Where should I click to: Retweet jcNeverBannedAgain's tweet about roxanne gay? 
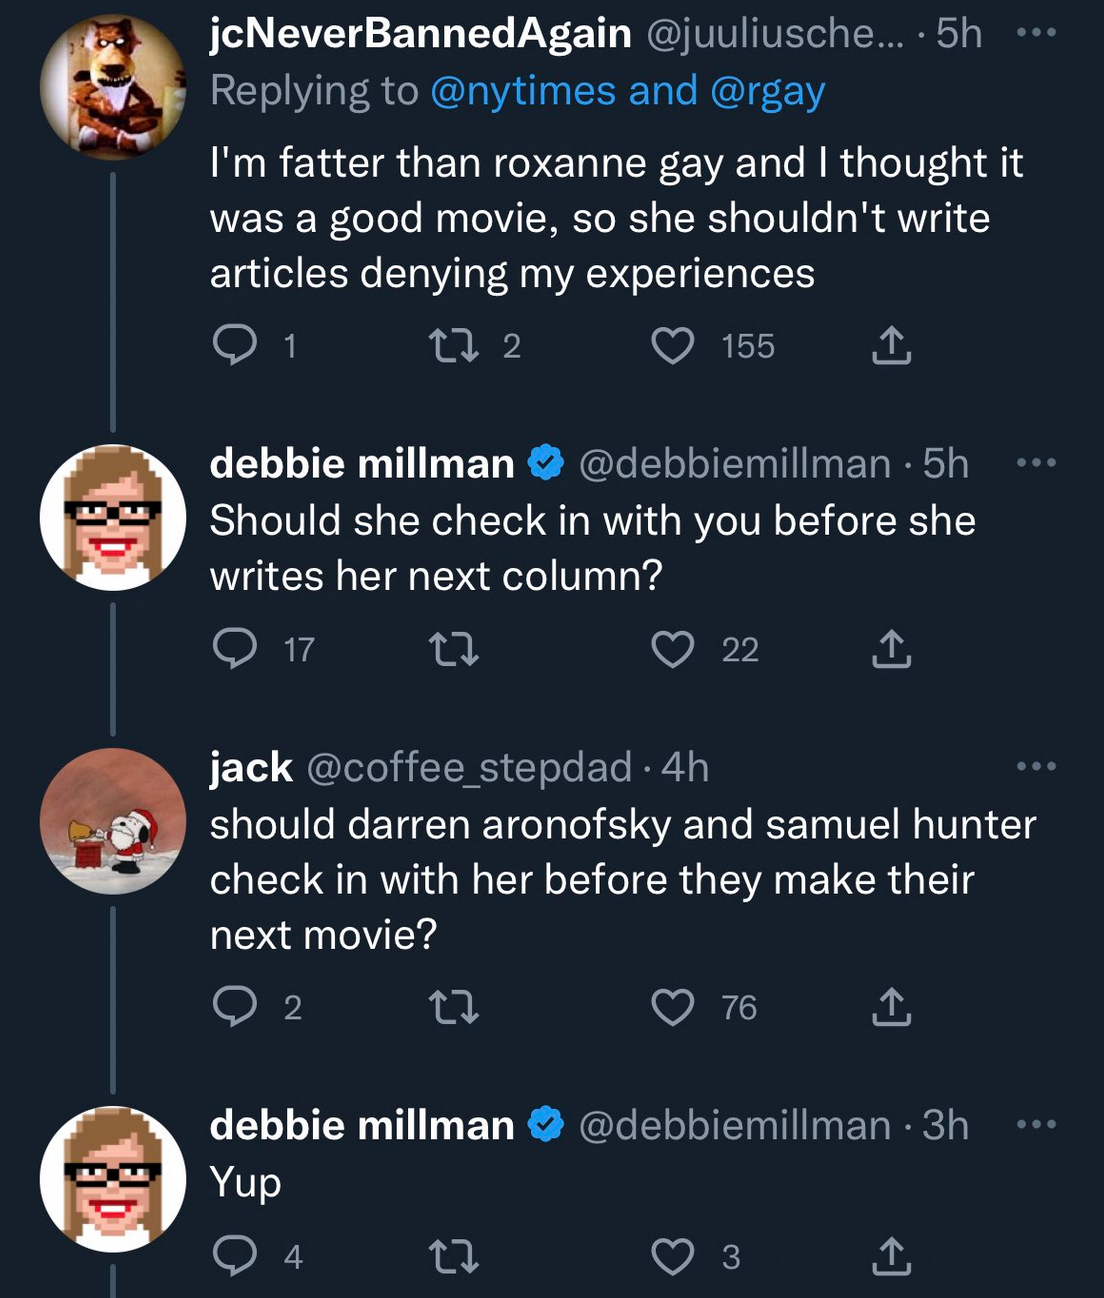pos(453,346)
